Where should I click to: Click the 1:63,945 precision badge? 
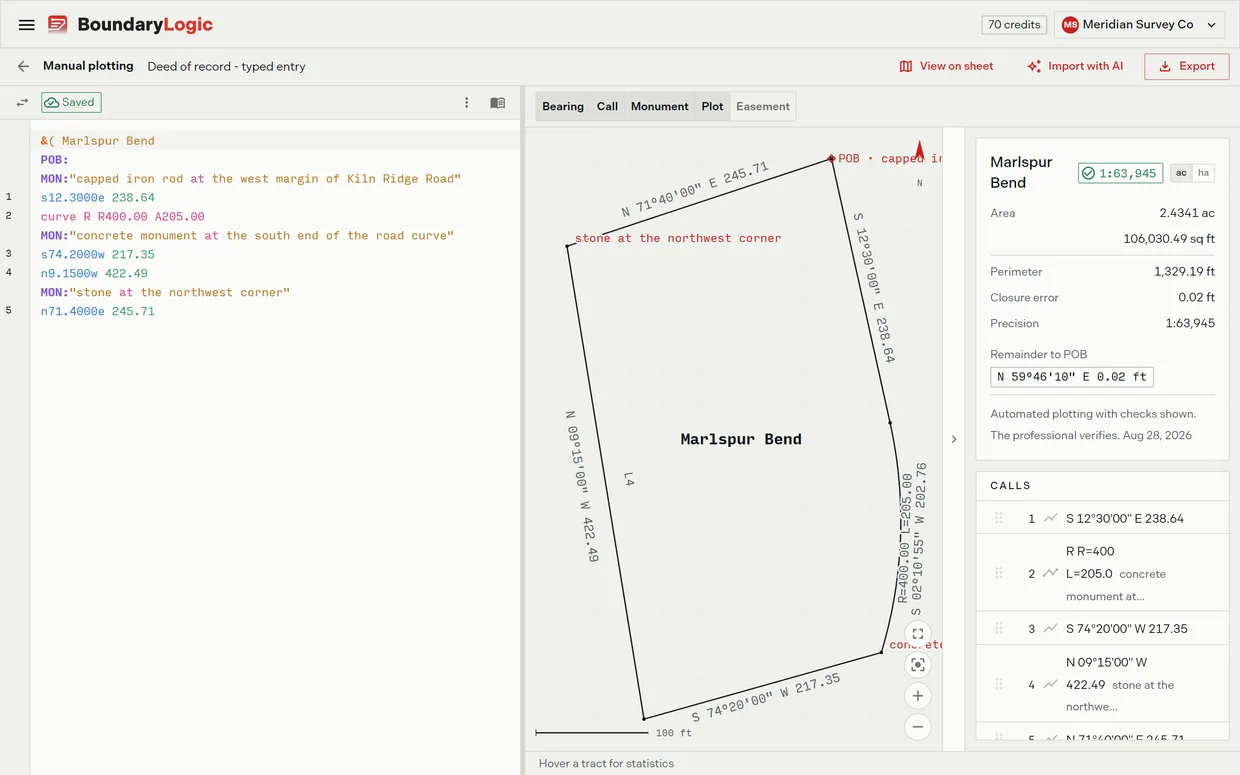point(1120,173)
